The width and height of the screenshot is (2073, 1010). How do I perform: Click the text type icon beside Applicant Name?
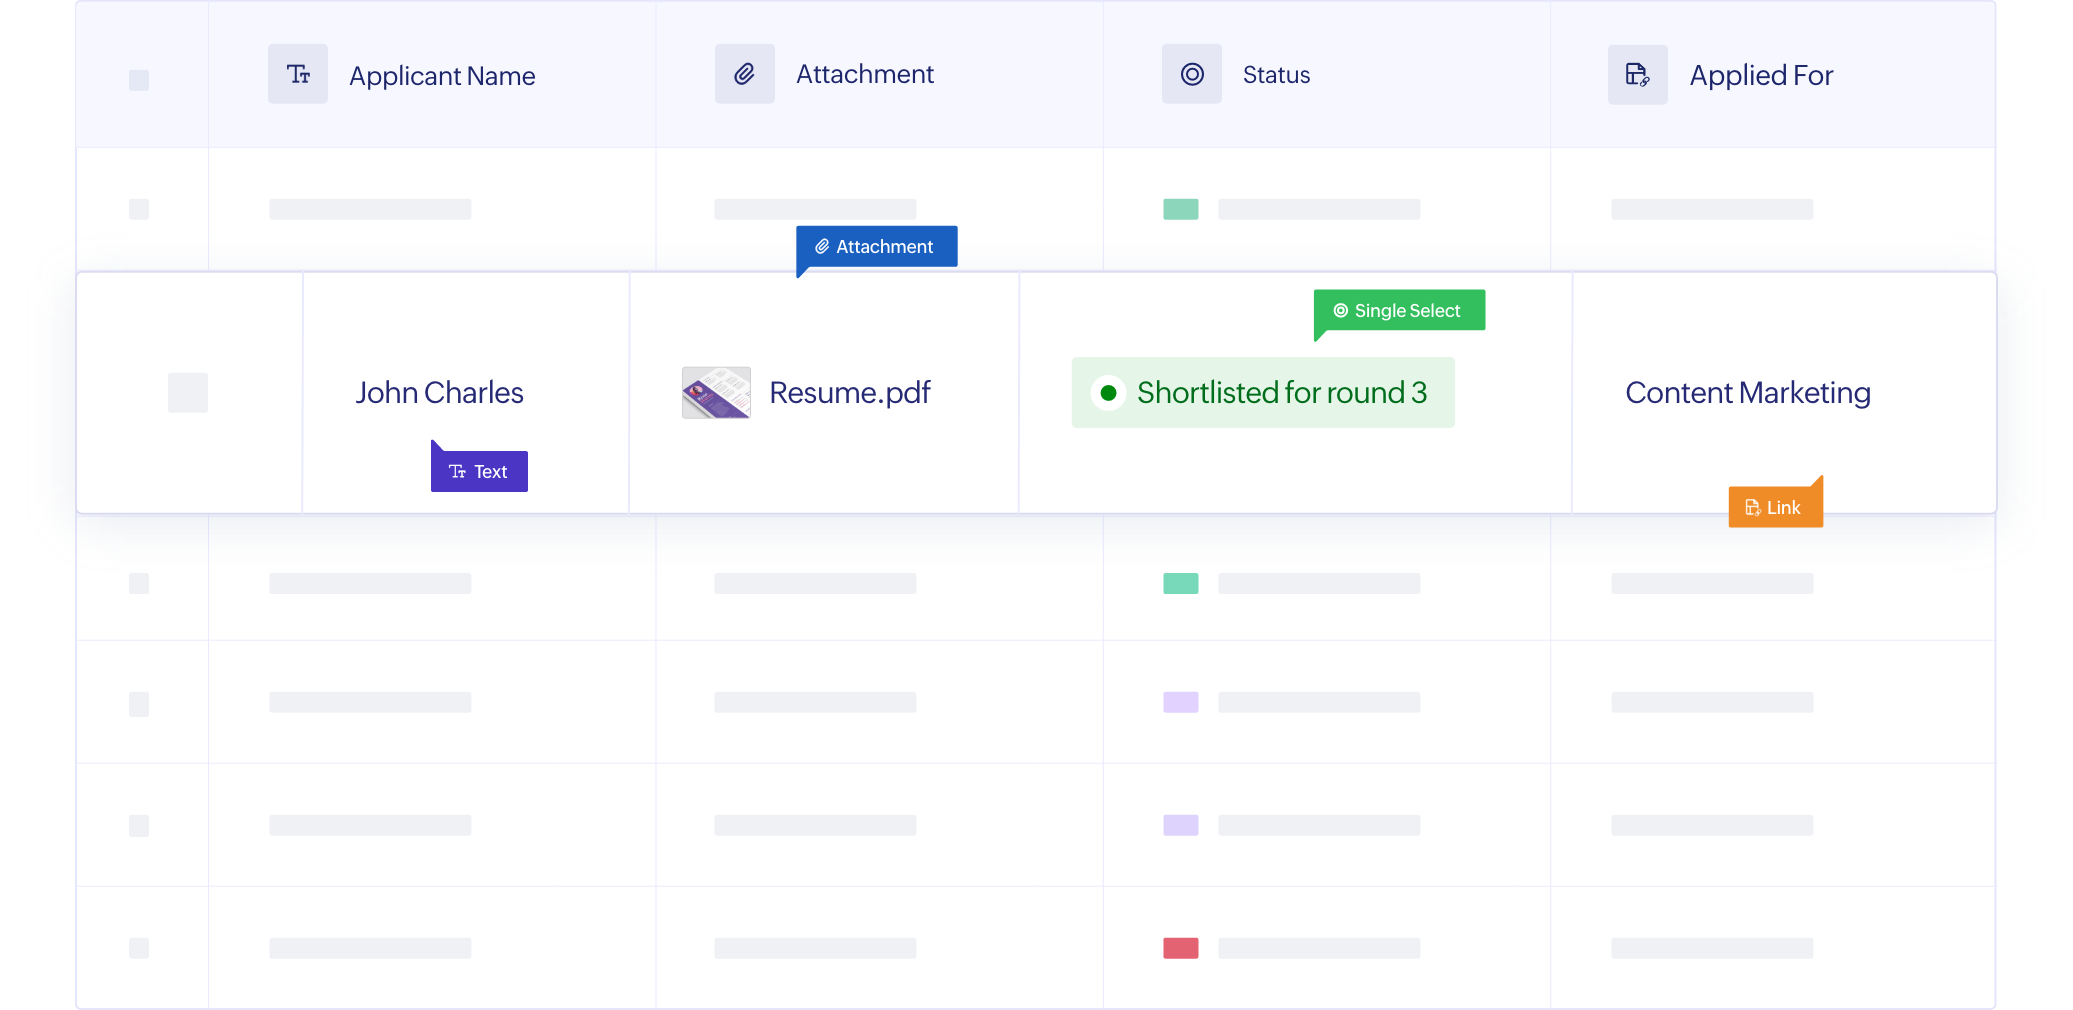click(x=298, y=74)
